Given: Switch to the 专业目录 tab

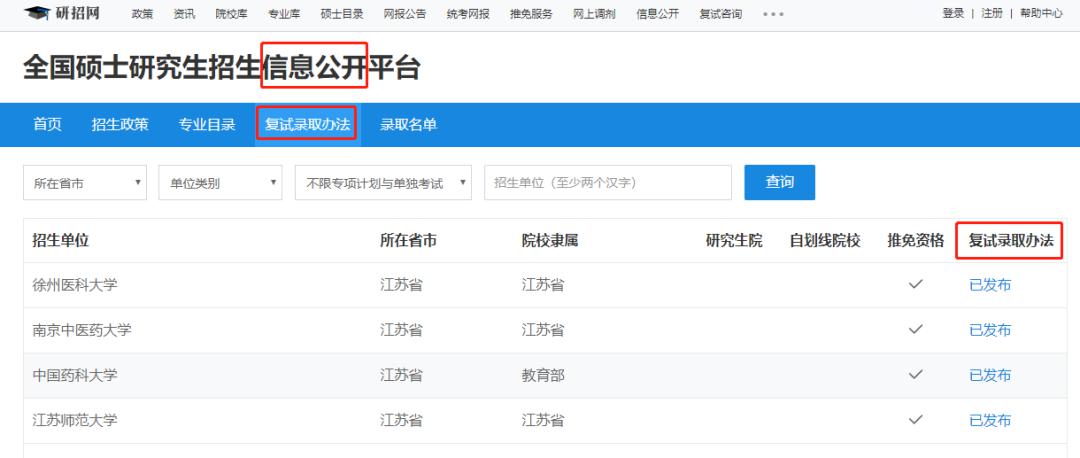Looking at the screenshot, I should (x=207, y=125).
